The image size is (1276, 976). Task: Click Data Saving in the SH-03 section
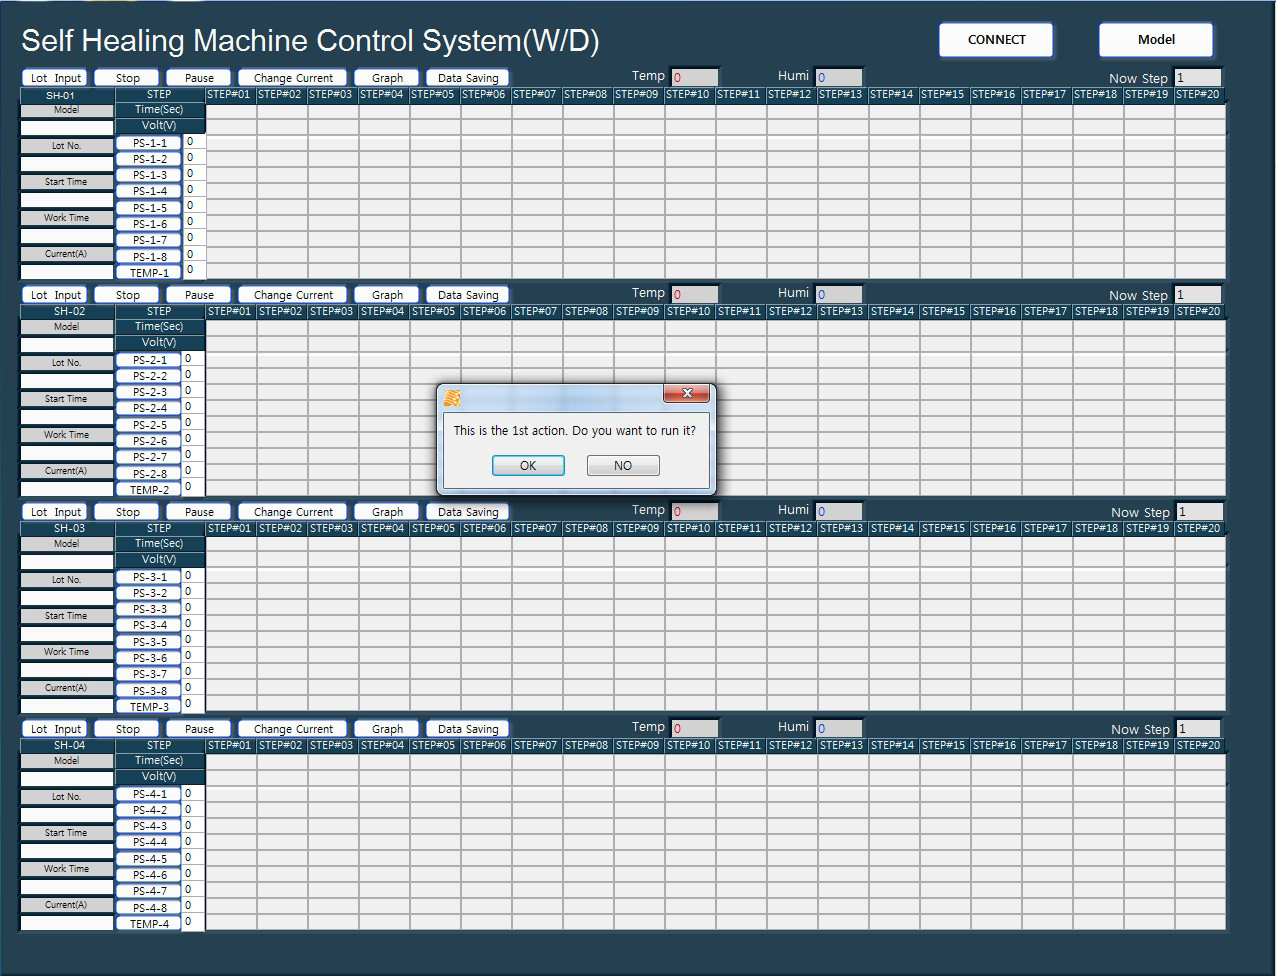point(467,512)
